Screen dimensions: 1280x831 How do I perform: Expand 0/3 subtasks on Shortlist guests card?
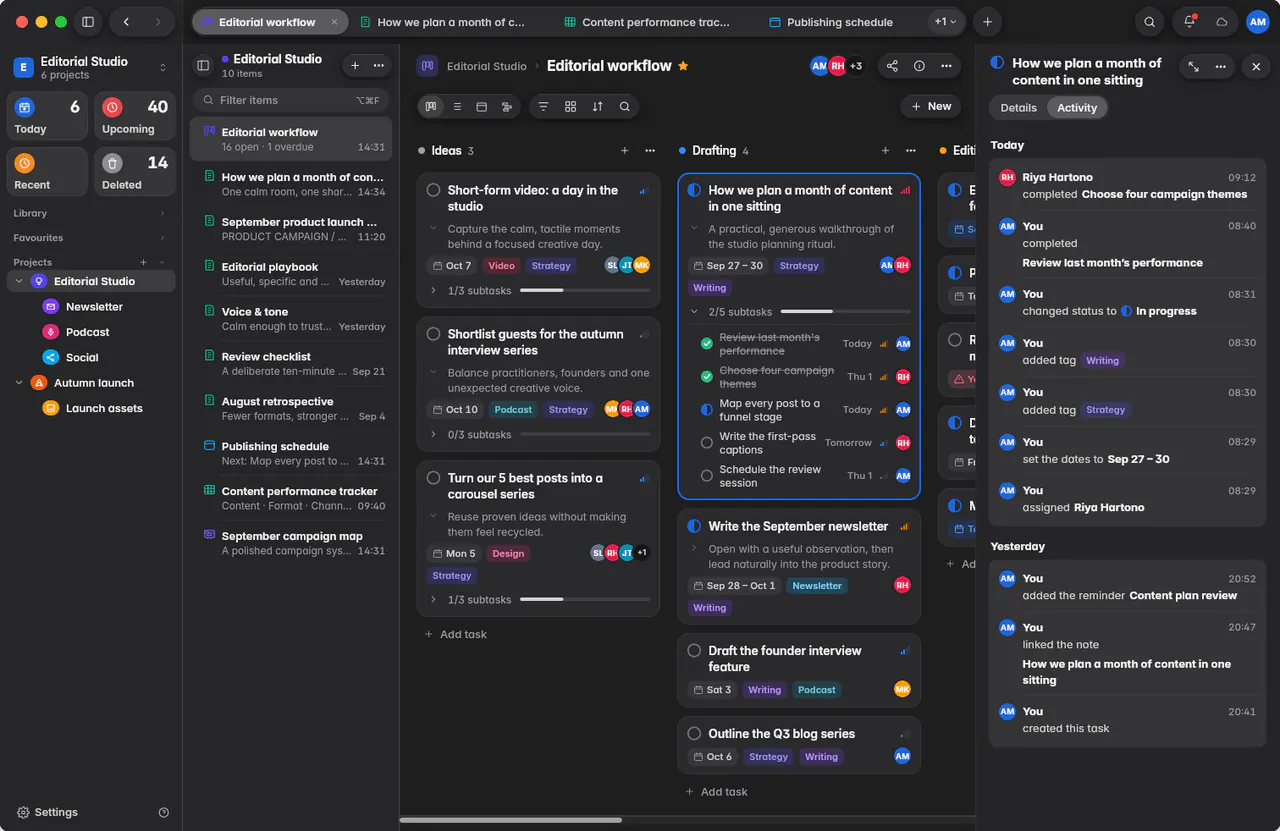(x=433, y=435)
